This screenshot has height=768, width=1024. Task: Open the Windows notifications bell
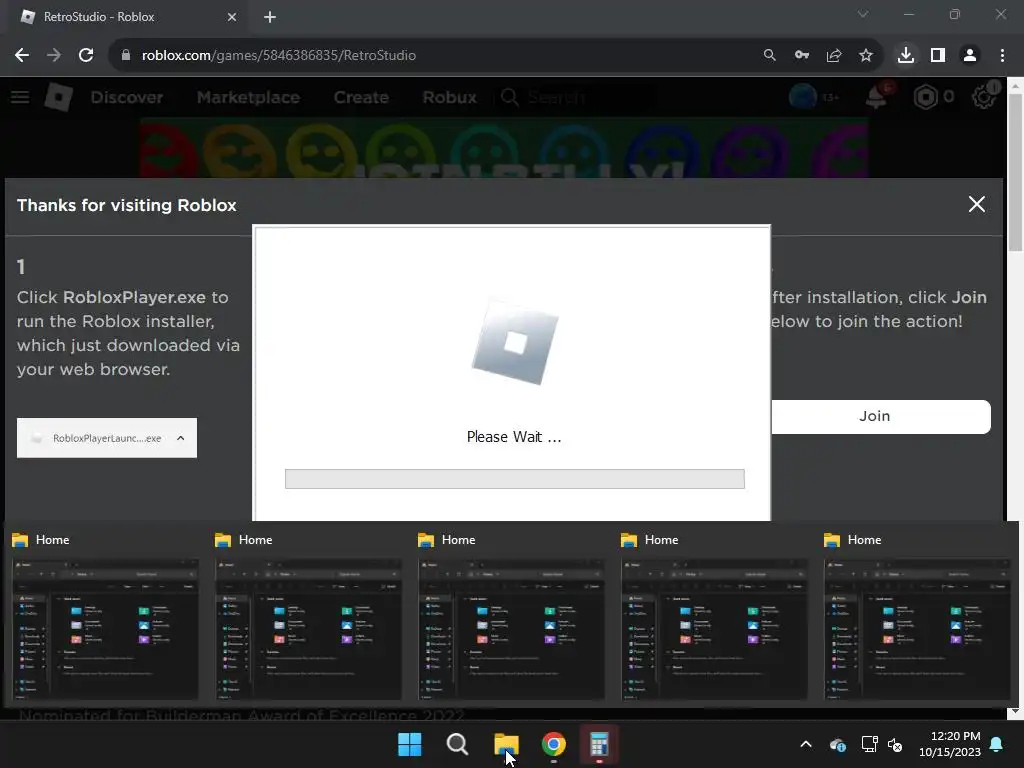point(997,744)
